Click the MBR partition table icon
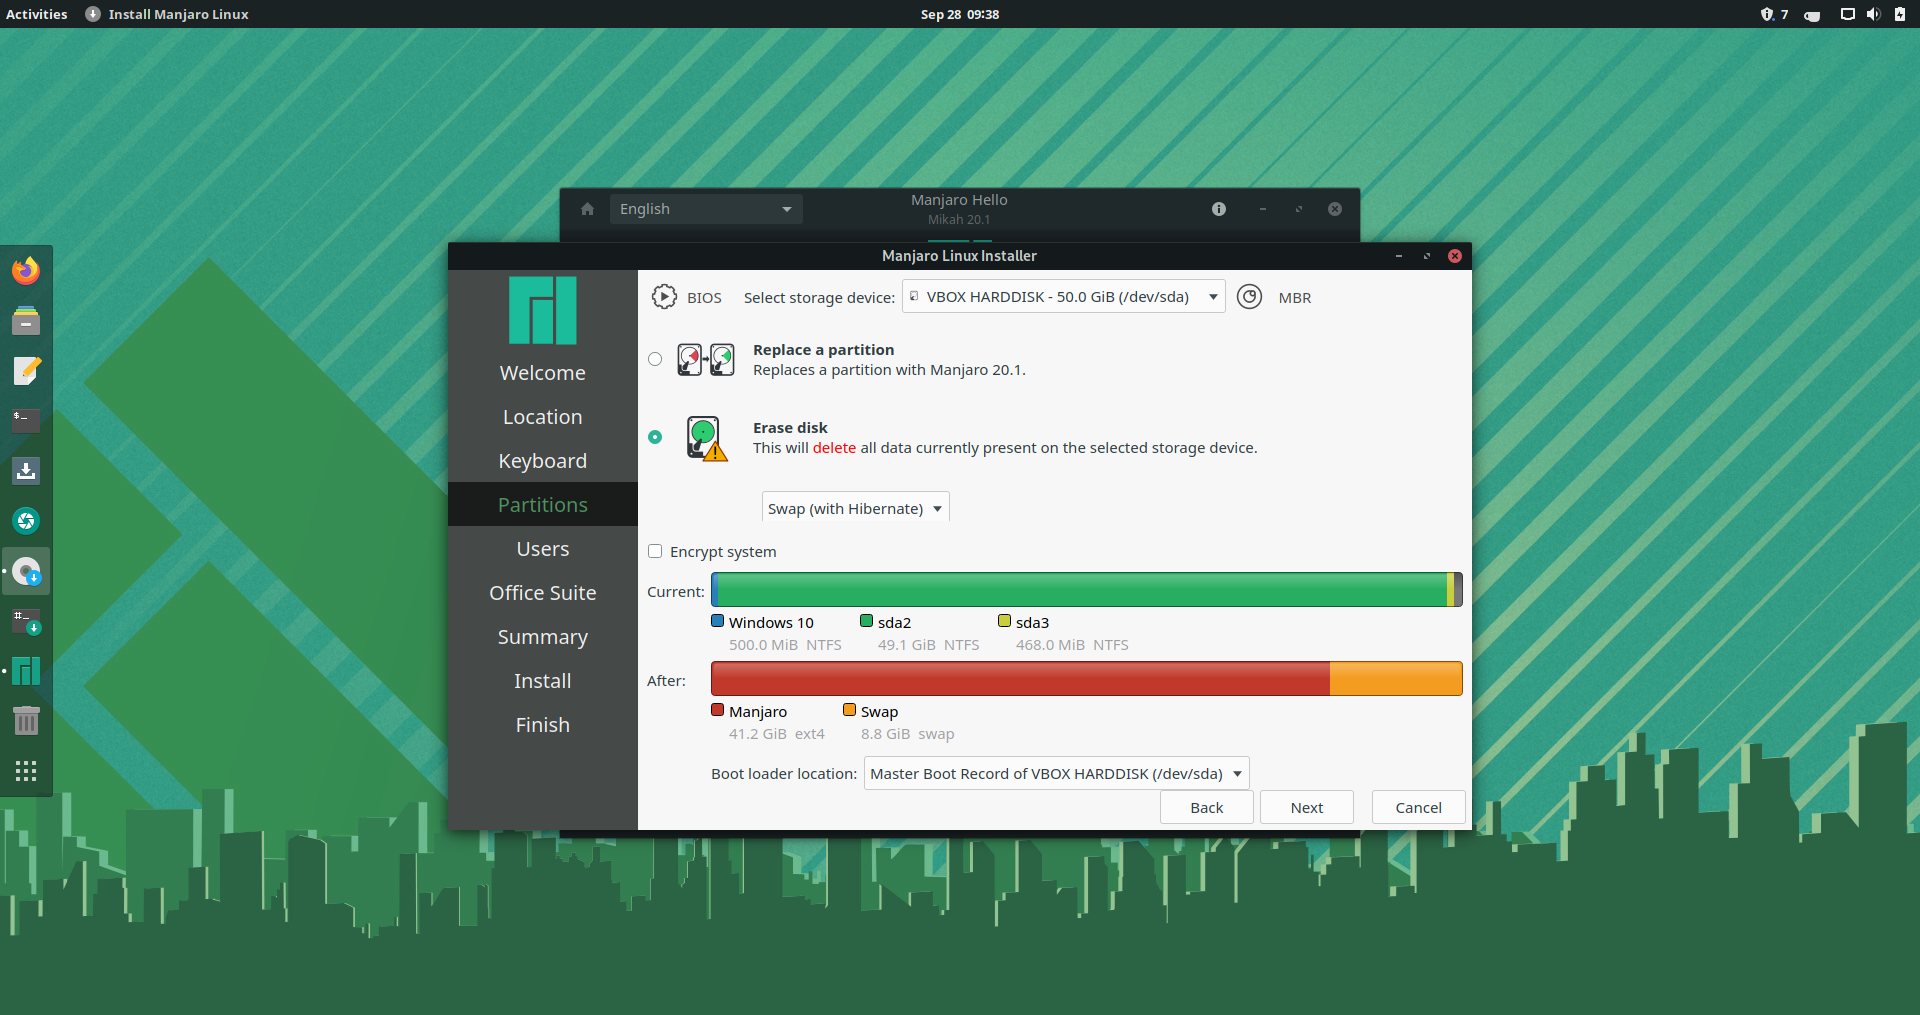Viewport: 1920px width, 1015px height. (x=1249, y=297)
